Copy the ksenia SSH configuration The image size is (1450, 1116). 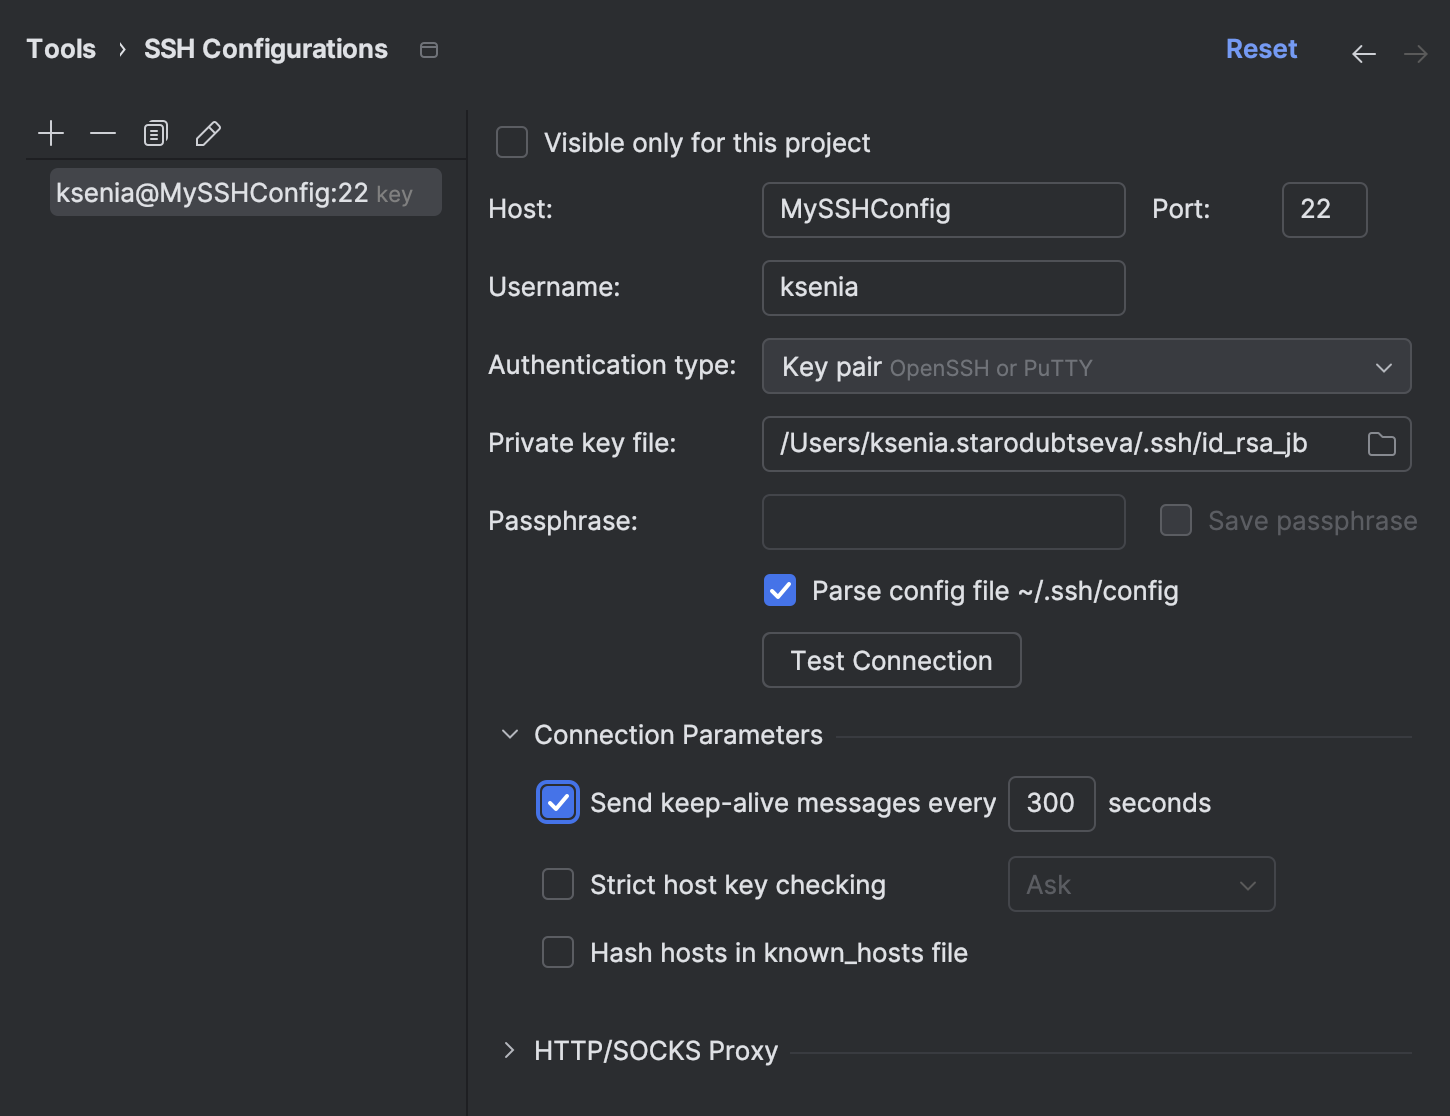(155, 132)
